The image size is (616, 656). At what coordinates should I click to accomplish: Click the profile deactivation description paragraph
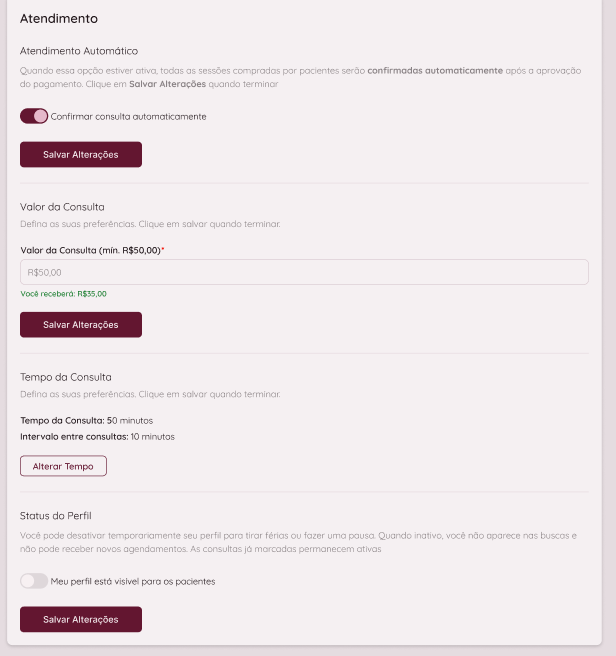(x=298, y=542)
